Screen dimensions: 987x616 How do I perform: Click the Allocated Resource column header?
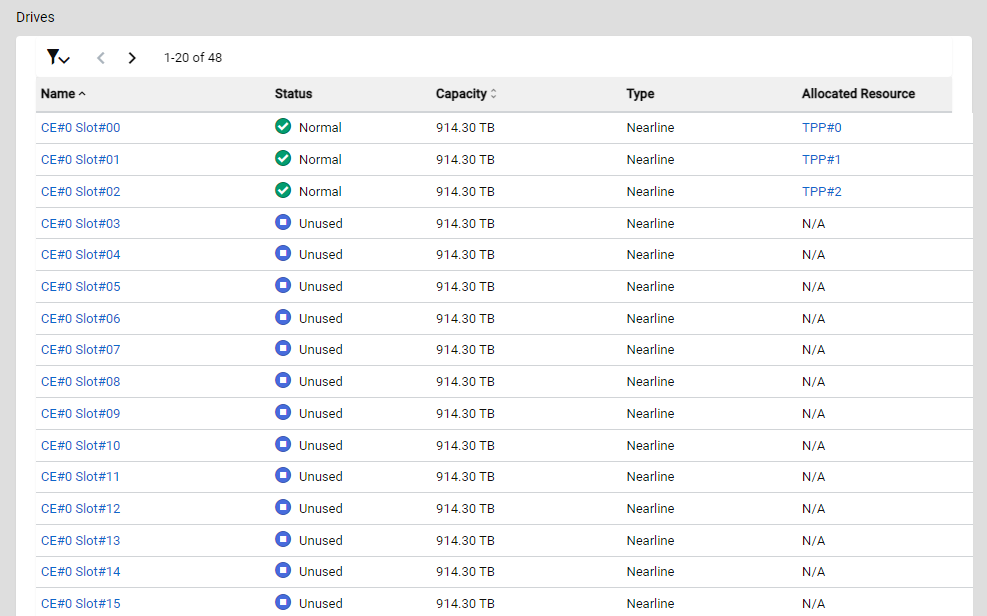pos(858,94)
